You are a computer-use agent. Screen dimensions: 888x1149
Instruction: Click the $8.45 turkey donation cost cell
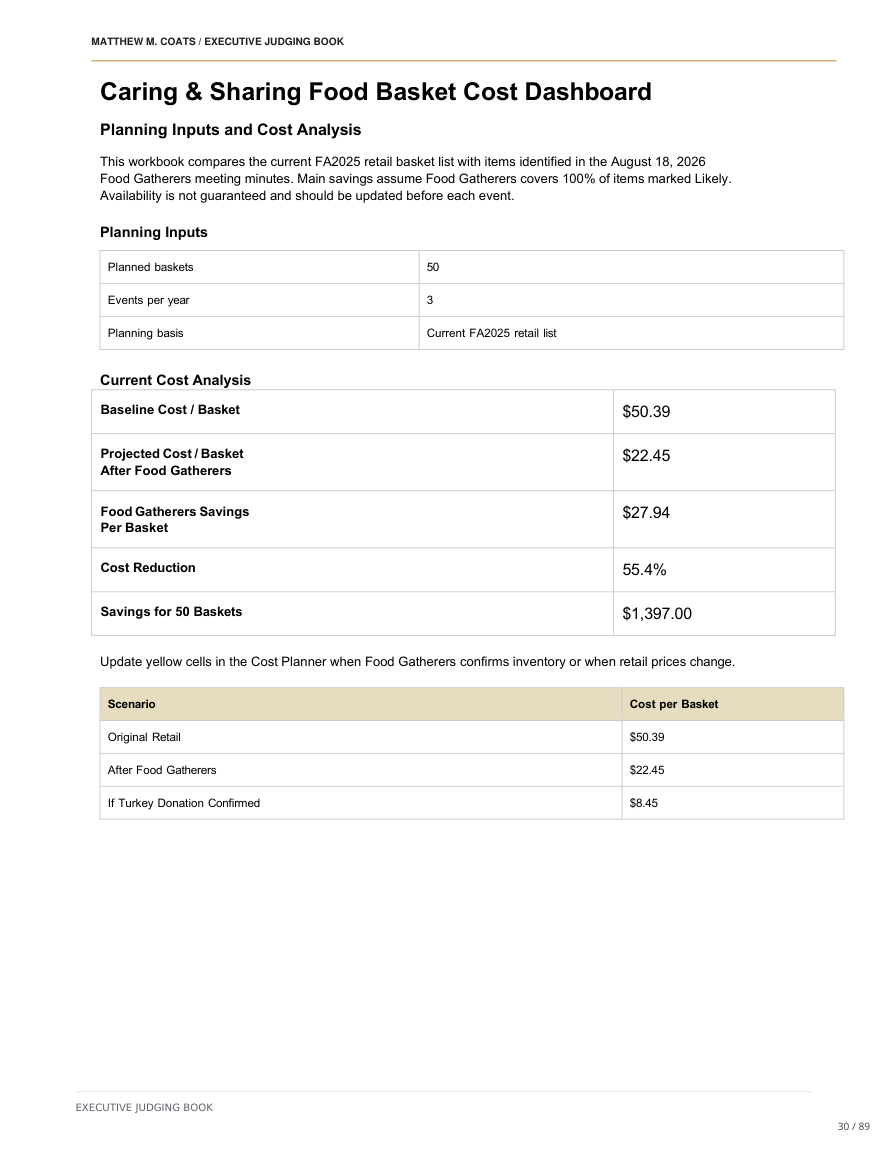[x=733, y=803]
